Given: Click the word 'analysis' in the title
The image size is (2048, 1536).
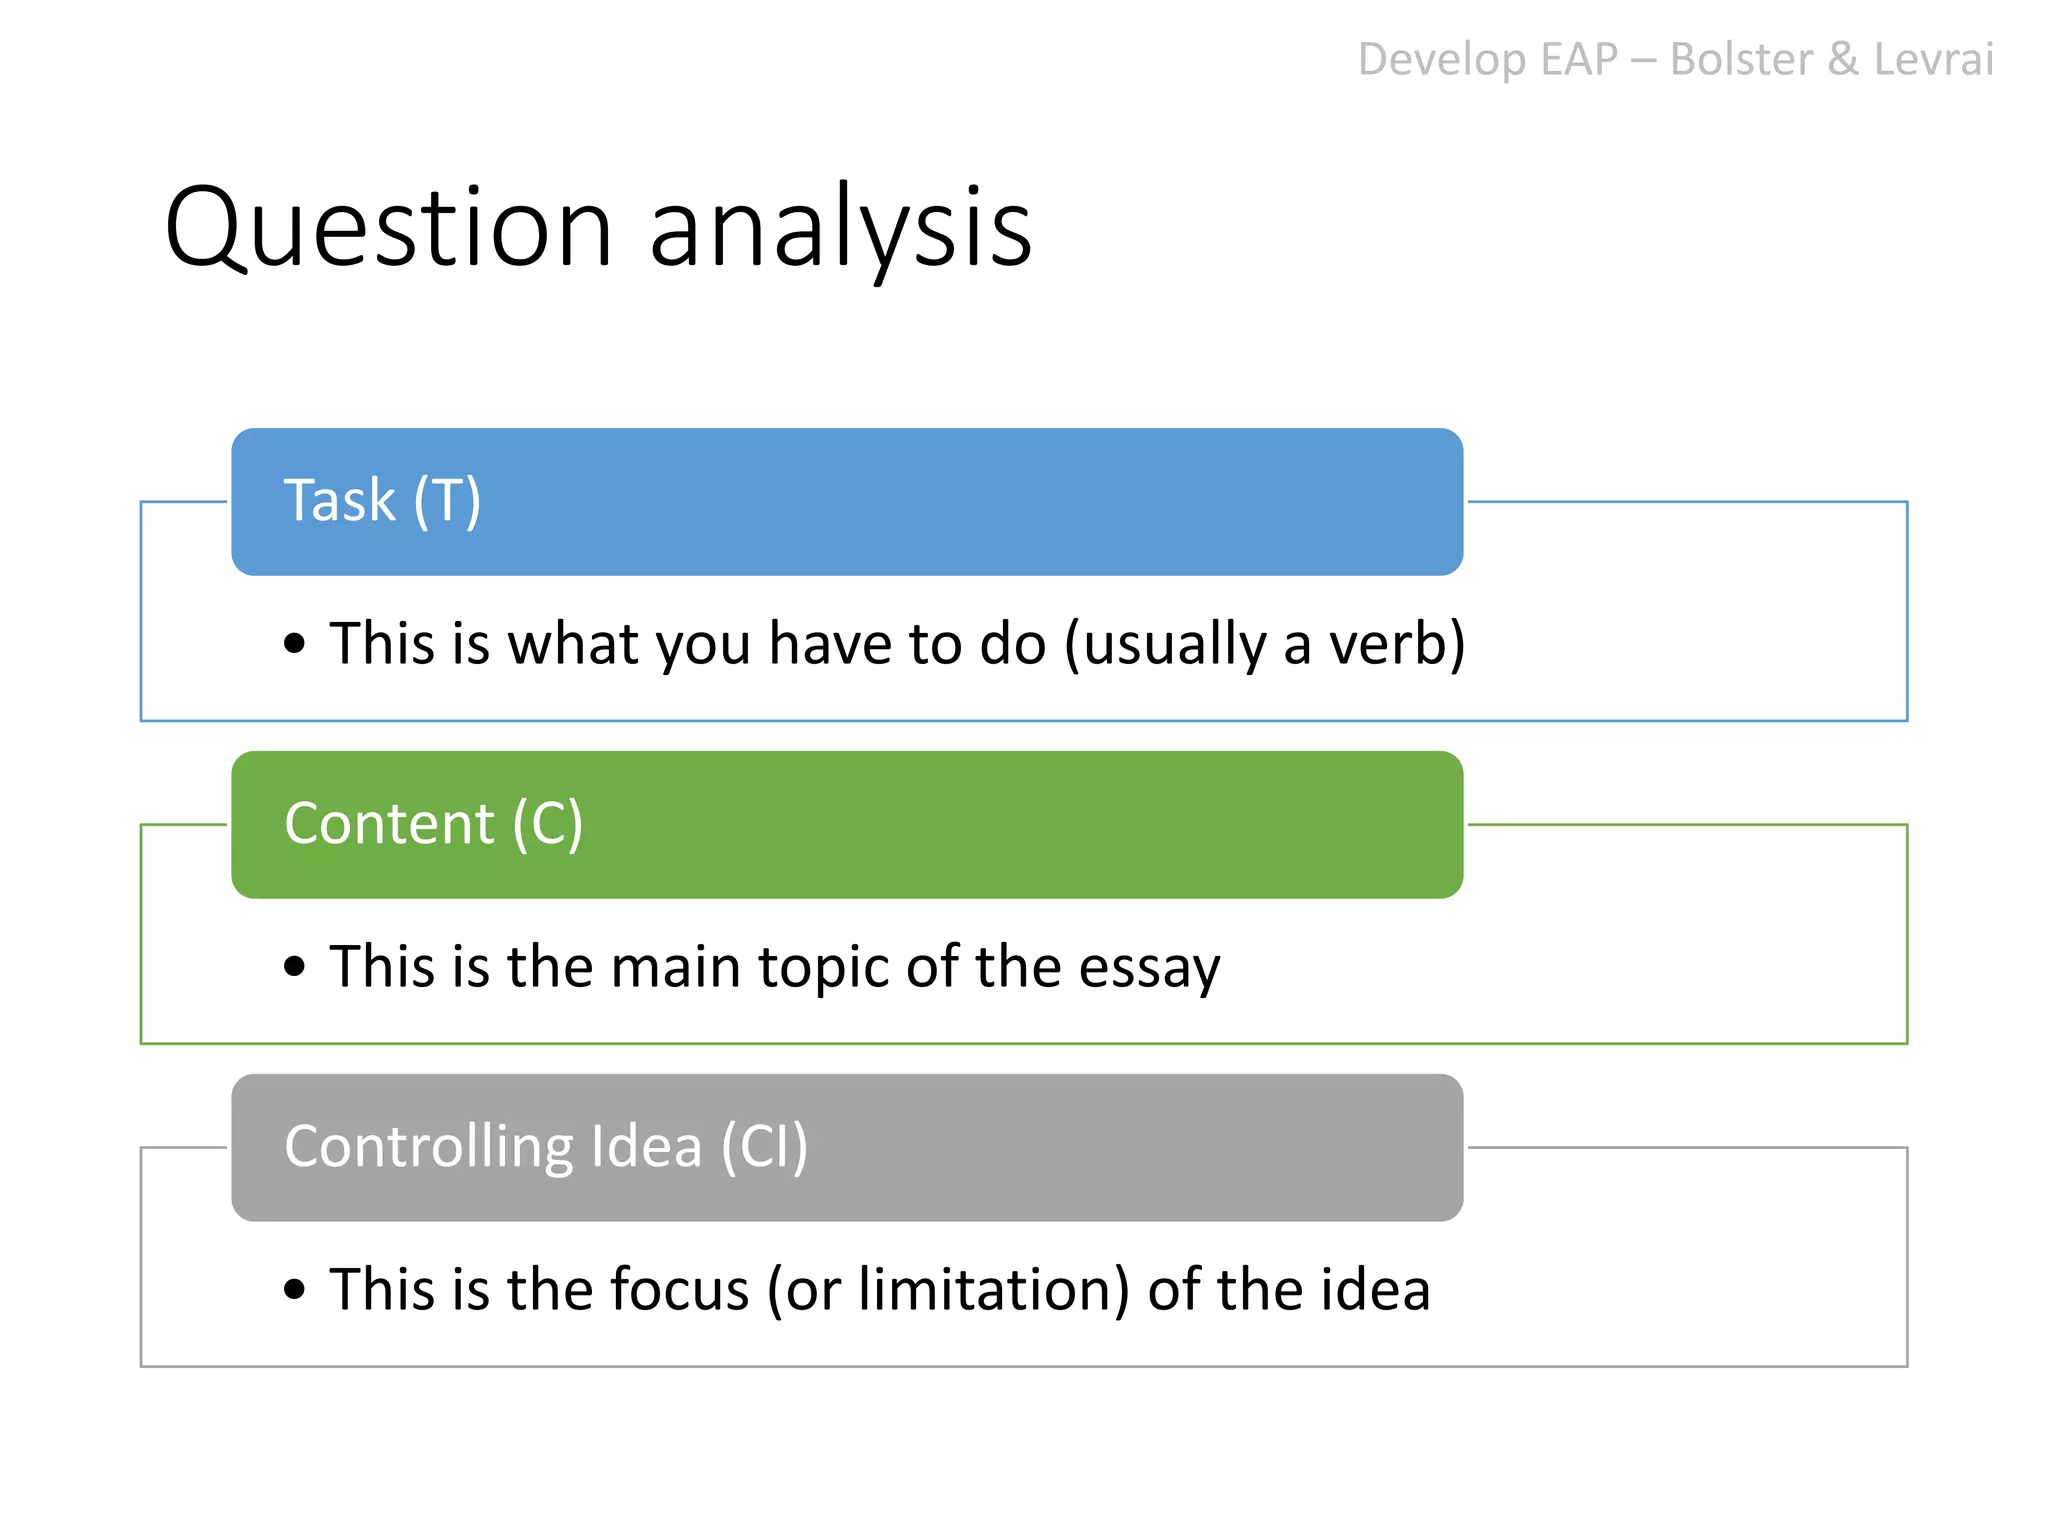Looking at the screenshot, I should pos(841,229).
